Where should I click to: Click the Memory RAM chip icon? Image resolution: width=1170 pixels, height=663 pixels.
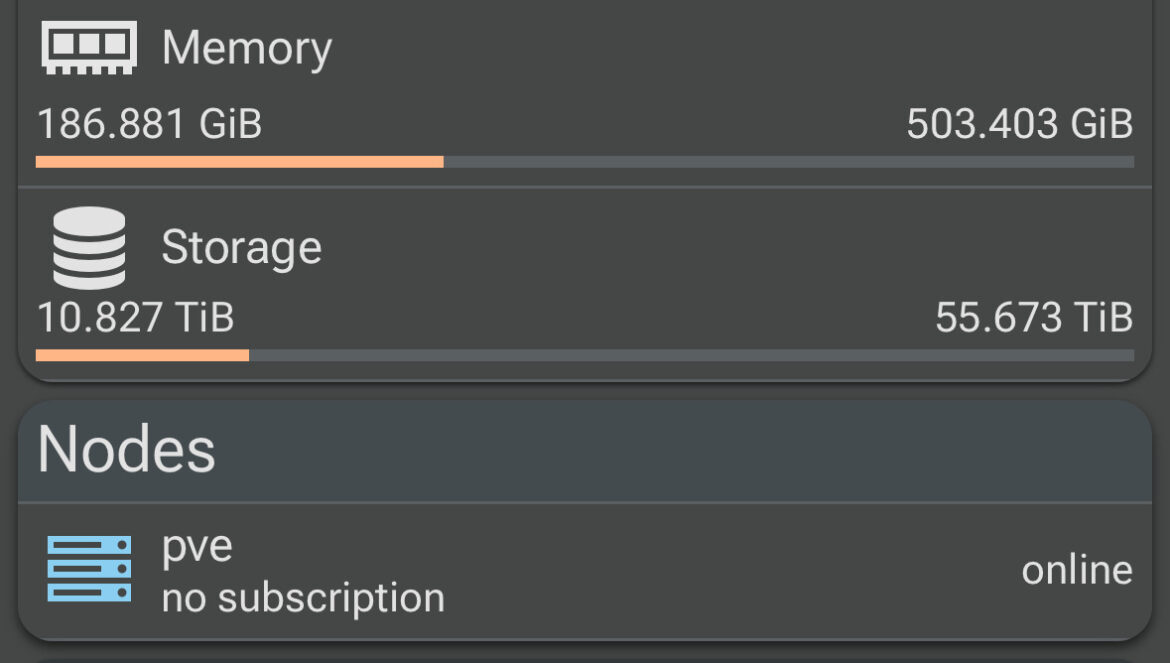click(x=89, y=47)
